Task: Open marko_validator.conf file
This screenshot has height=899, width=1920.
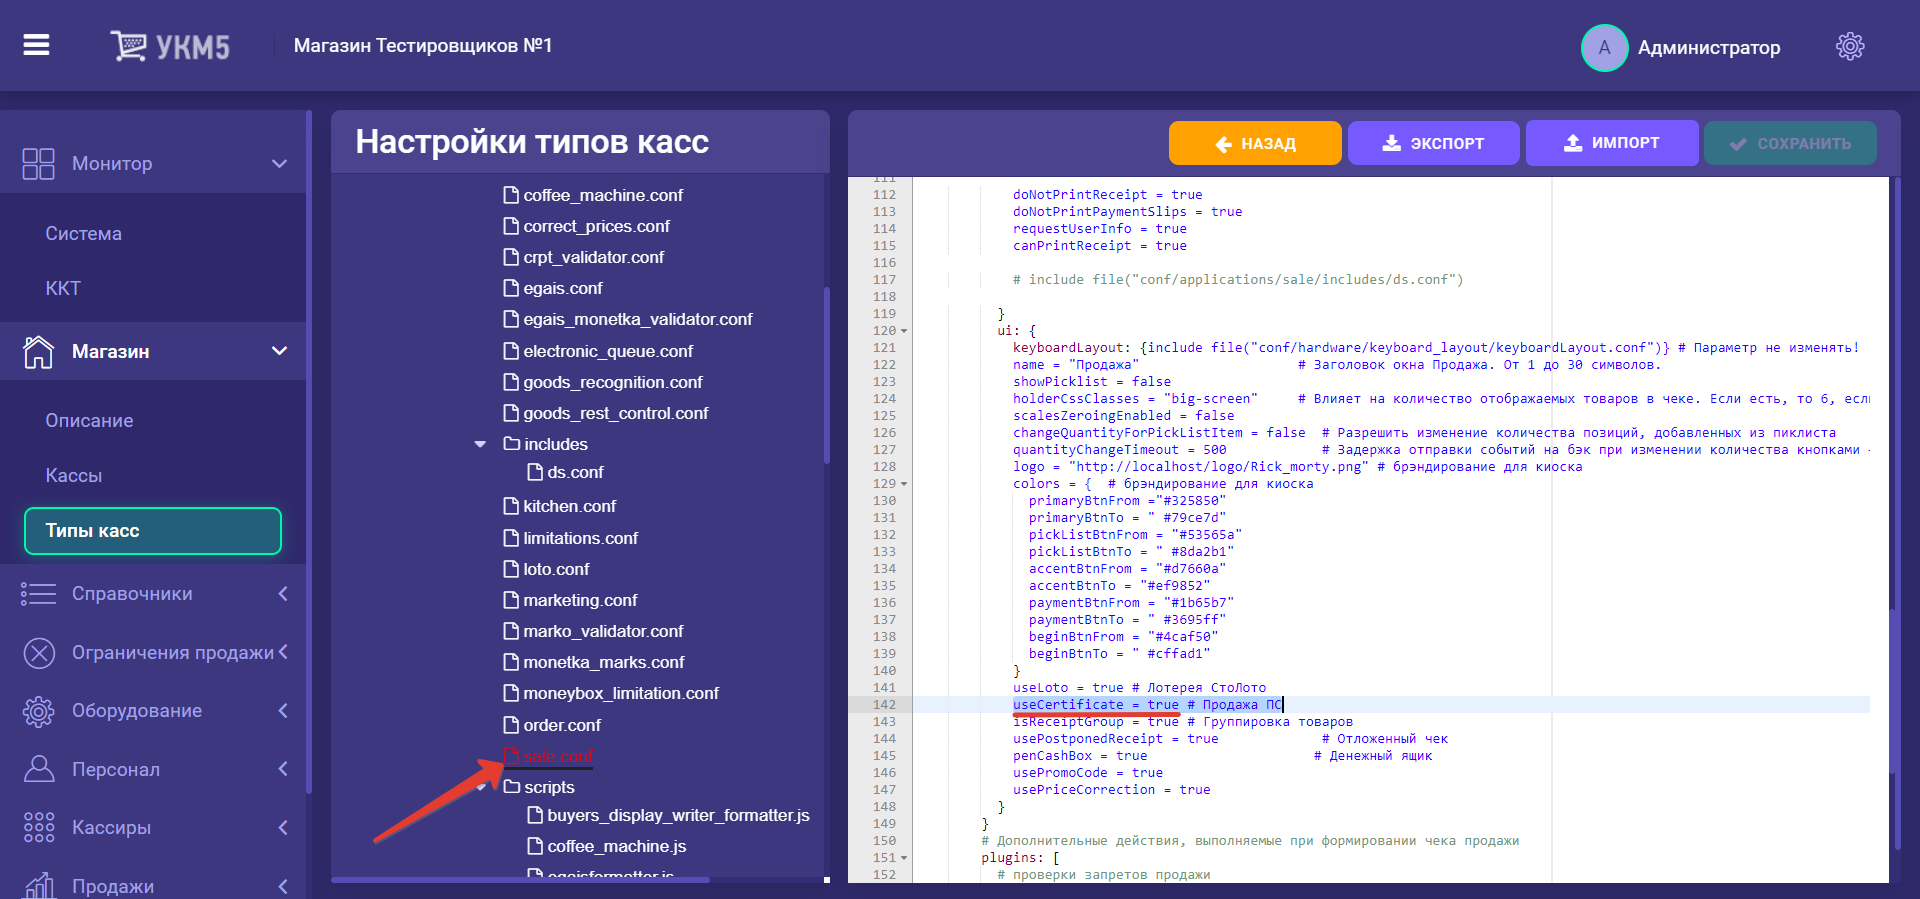Action: [x=603, y=631]
